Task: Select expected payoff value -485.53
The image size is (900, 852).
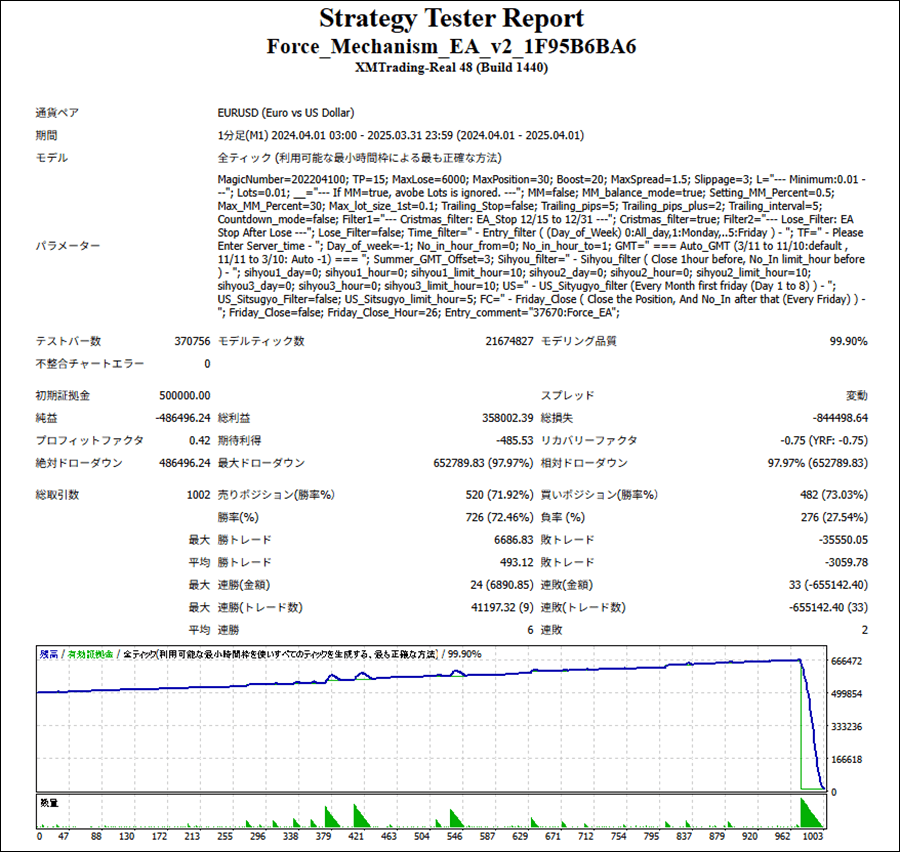Action: (515, 440)
